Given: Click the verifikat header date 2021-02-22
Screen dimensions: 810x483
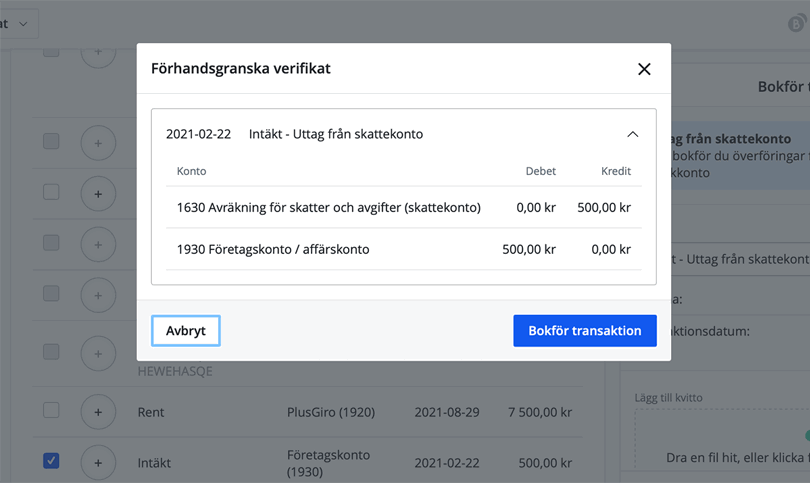Looking at the screenshot, I should [x=198, y=134].
